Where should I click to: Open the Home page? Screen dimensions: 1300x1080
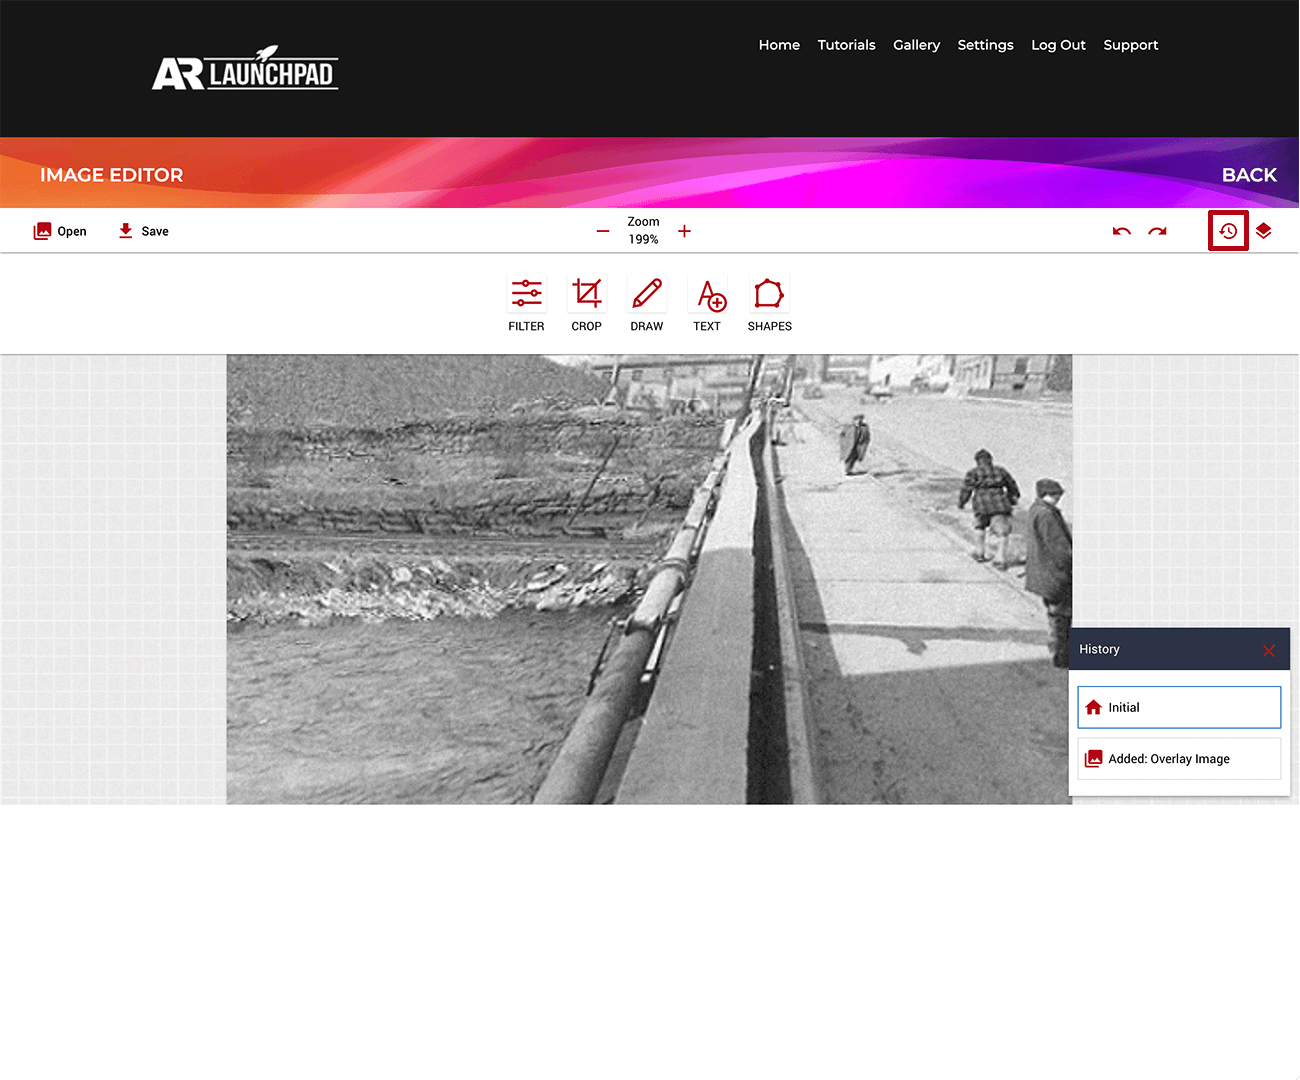point(779,45)
